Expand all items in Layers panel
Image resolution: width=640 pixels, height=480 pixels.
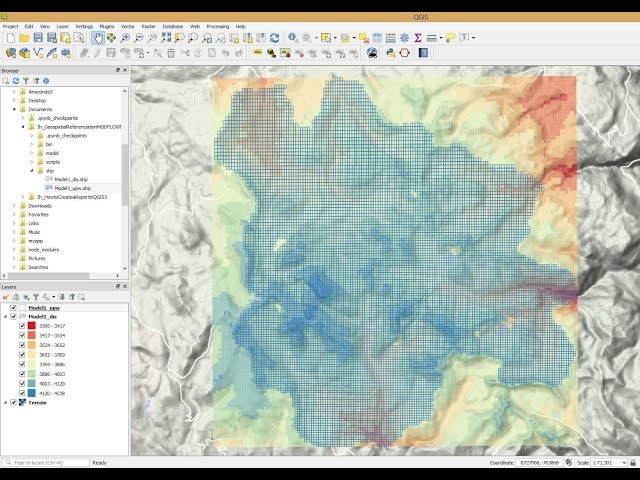(62, 297)
